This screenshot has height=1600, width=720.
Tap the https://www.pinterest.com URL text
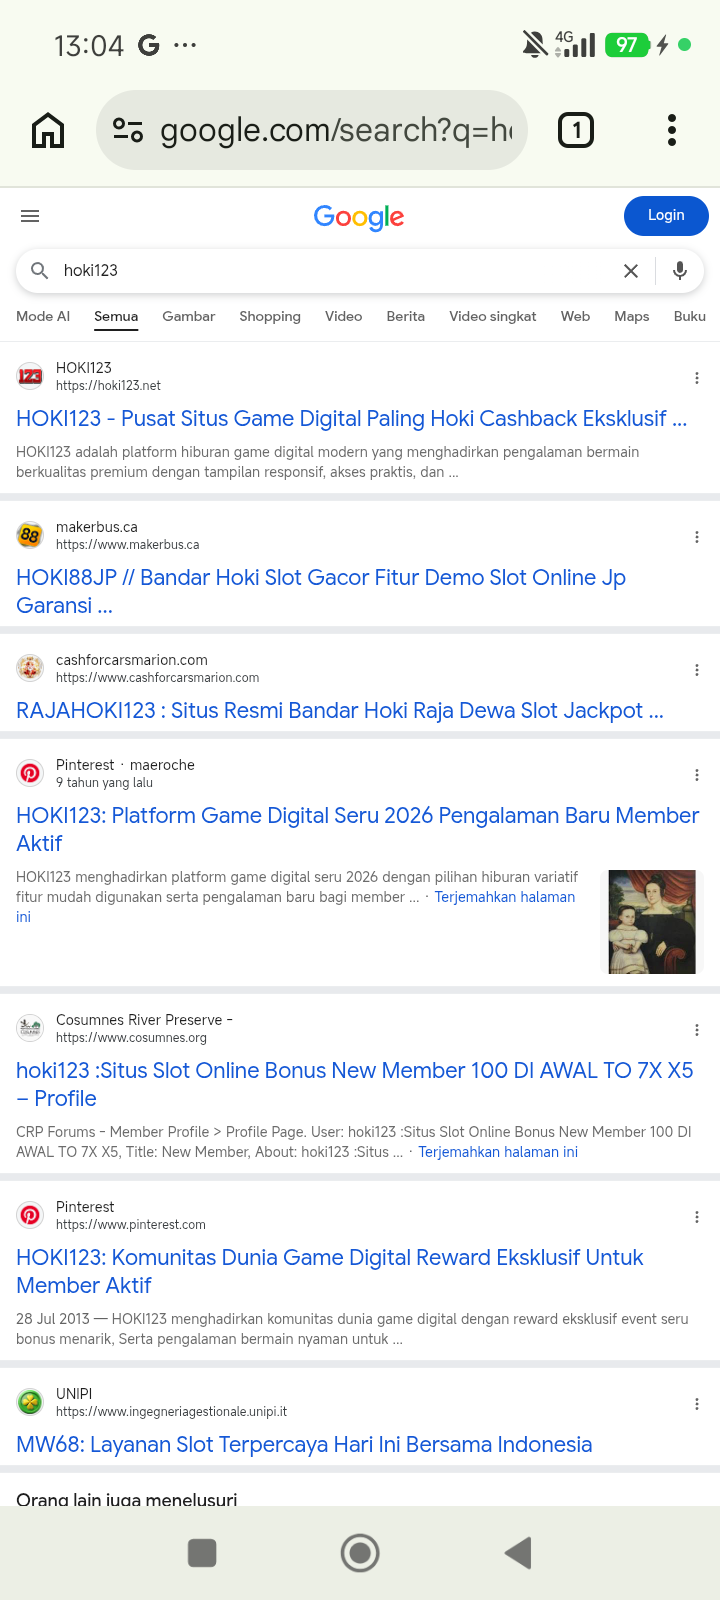(x=131, y=1225)
